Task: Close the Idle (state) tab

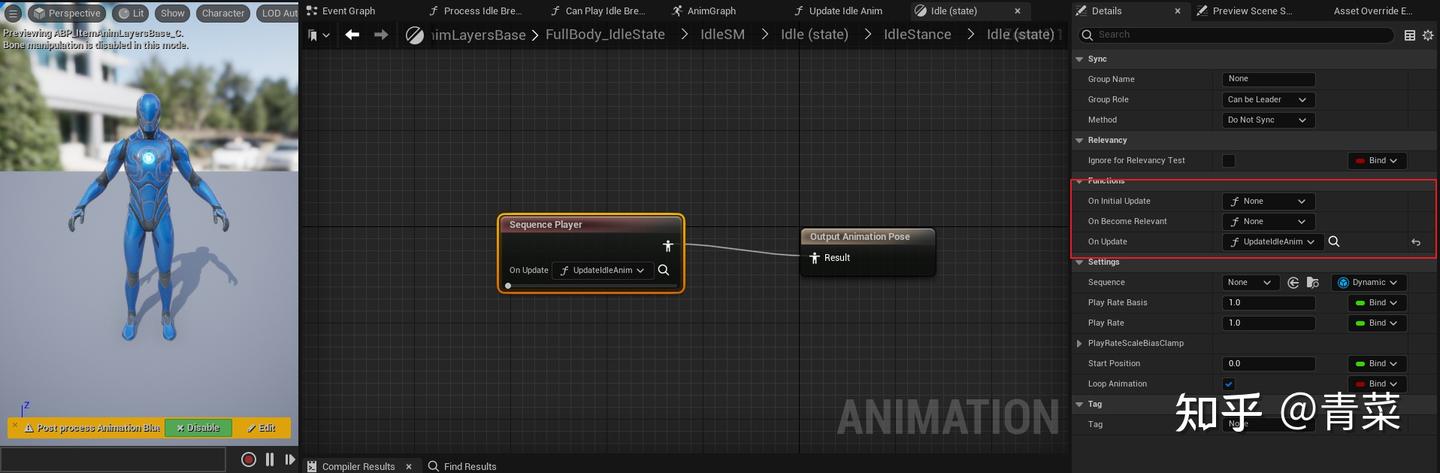Action: click(x=1018, y=11)
